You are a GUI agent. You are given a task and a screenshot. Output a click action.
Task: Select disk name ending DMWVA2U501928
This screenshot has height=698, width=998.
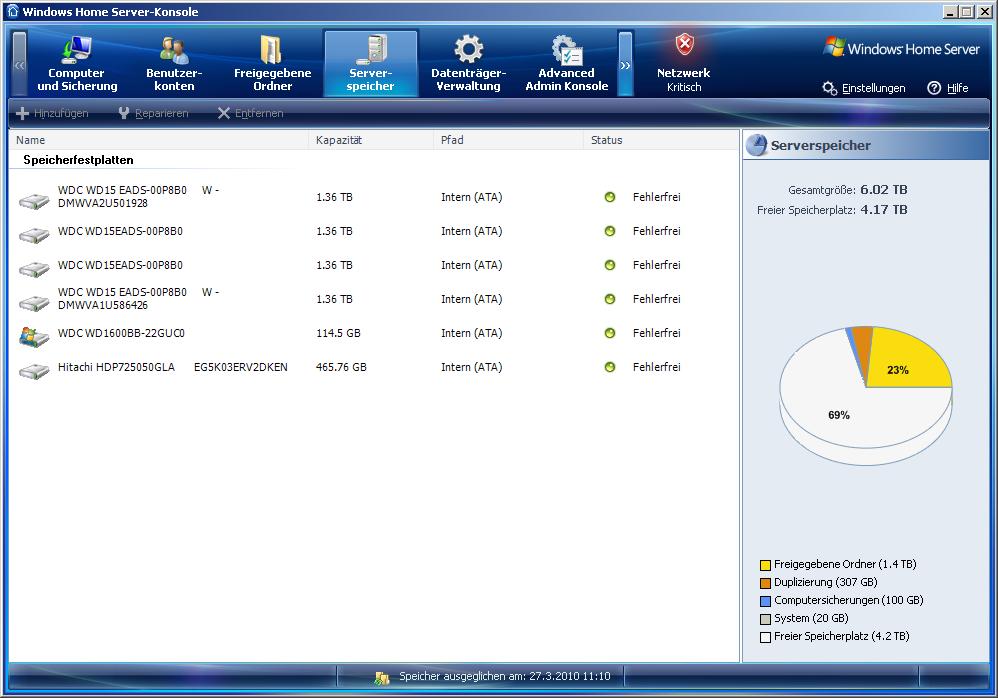click(x=139, y=197)
